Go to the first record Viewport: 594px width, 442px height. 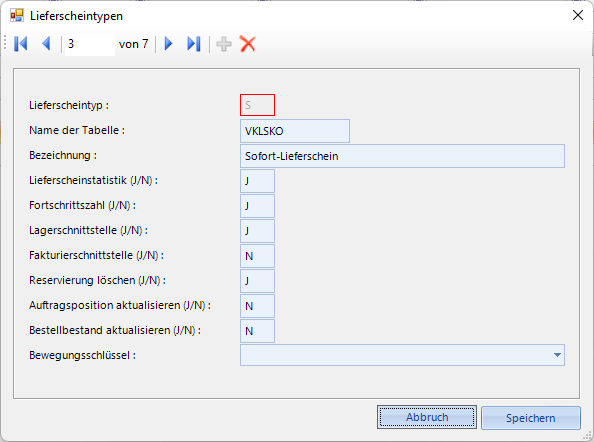coord(21,44)
